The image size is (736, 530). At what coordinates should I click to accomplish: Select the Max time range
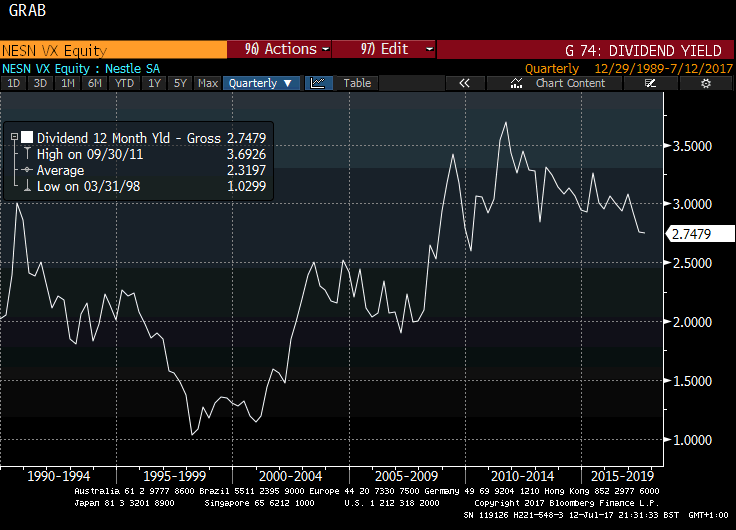207,84
